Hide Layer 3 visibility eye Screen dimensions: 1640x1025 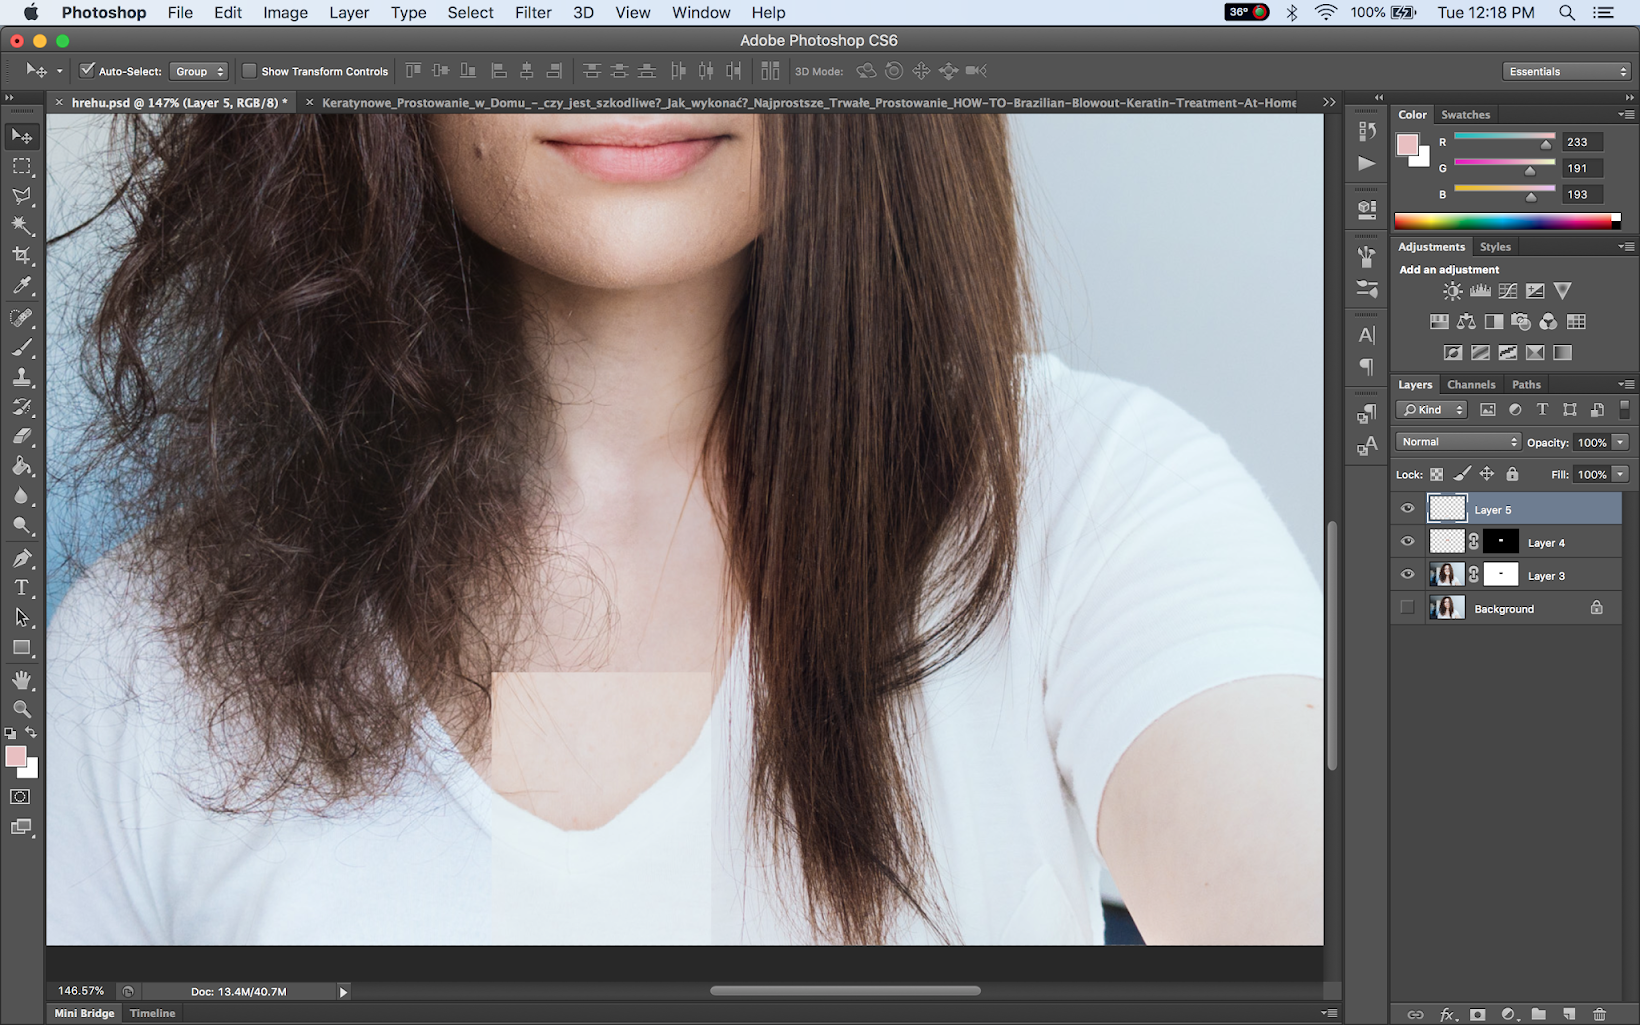pos(1407,575)
